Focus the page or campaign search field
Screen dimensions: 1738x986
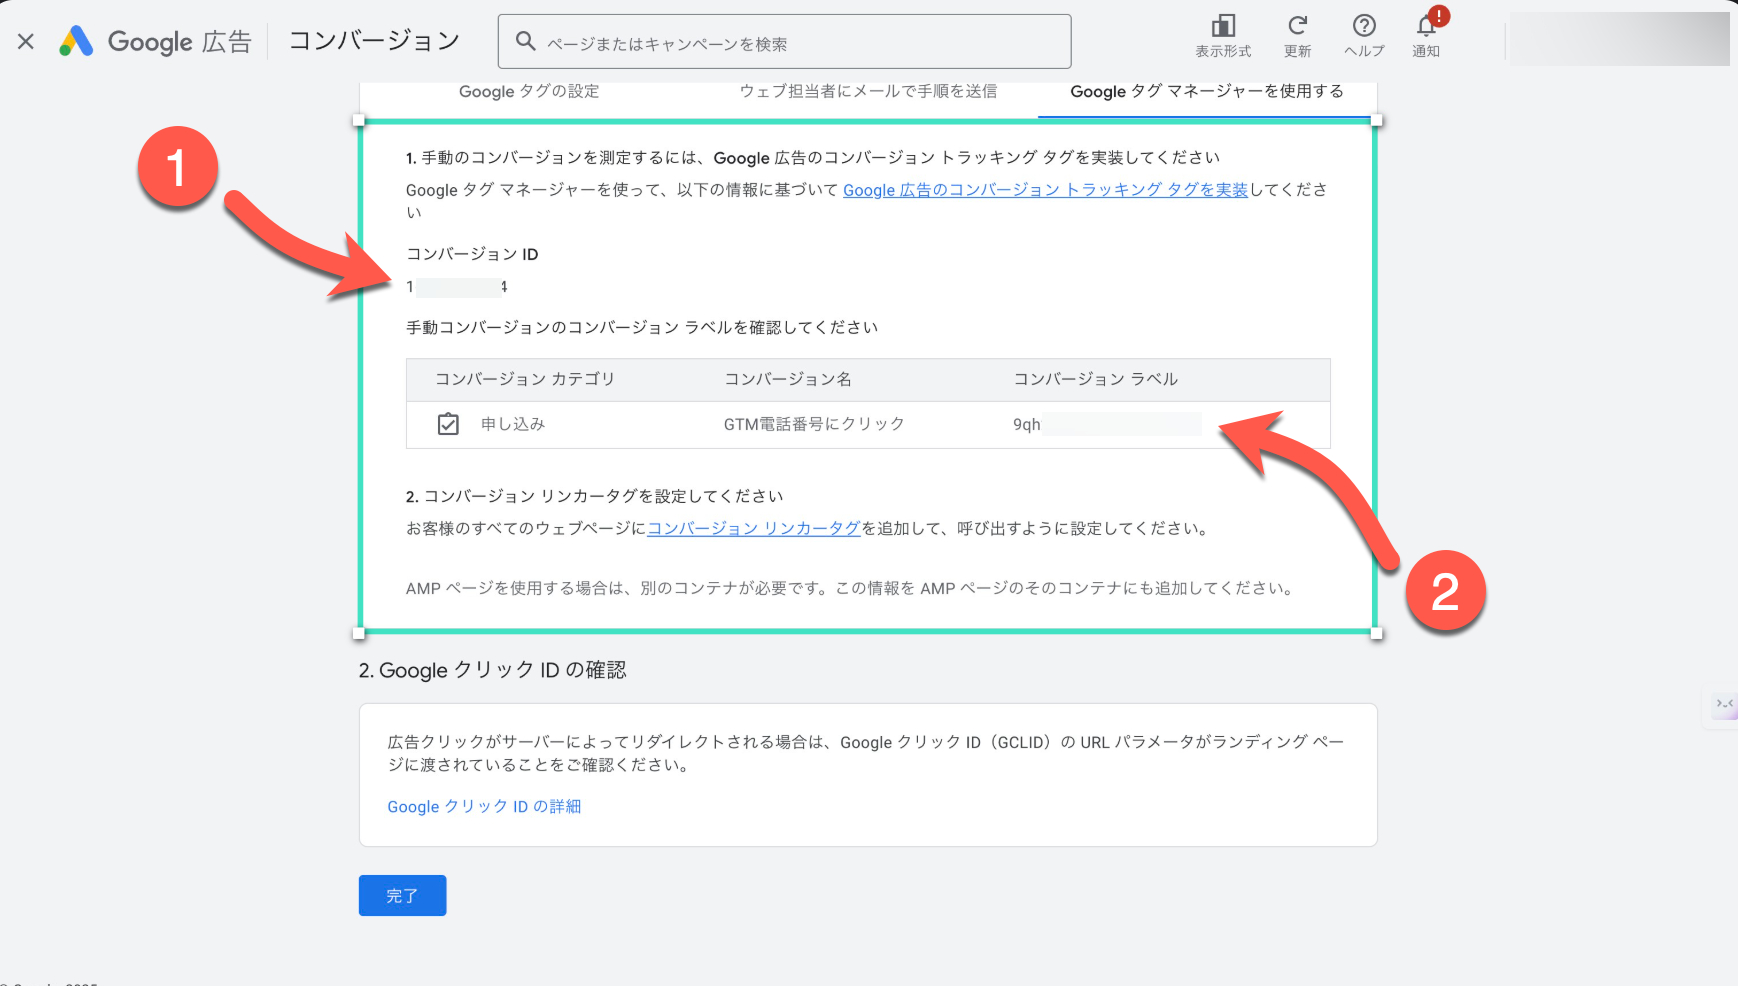pos(800,43)
